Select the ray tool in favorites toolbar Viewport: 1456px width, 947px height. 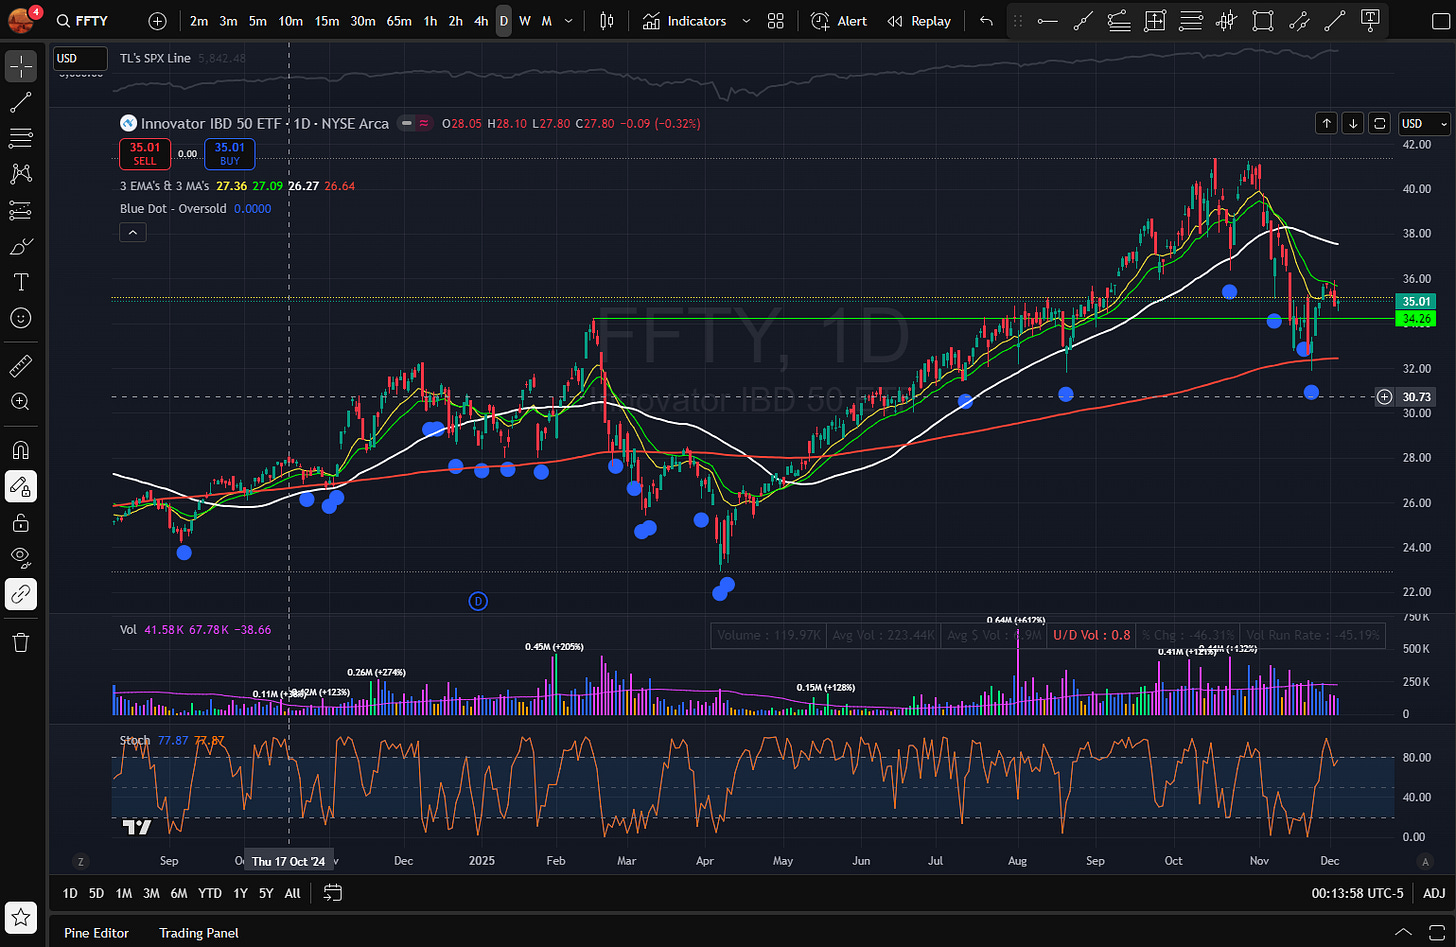point(1083,21)
